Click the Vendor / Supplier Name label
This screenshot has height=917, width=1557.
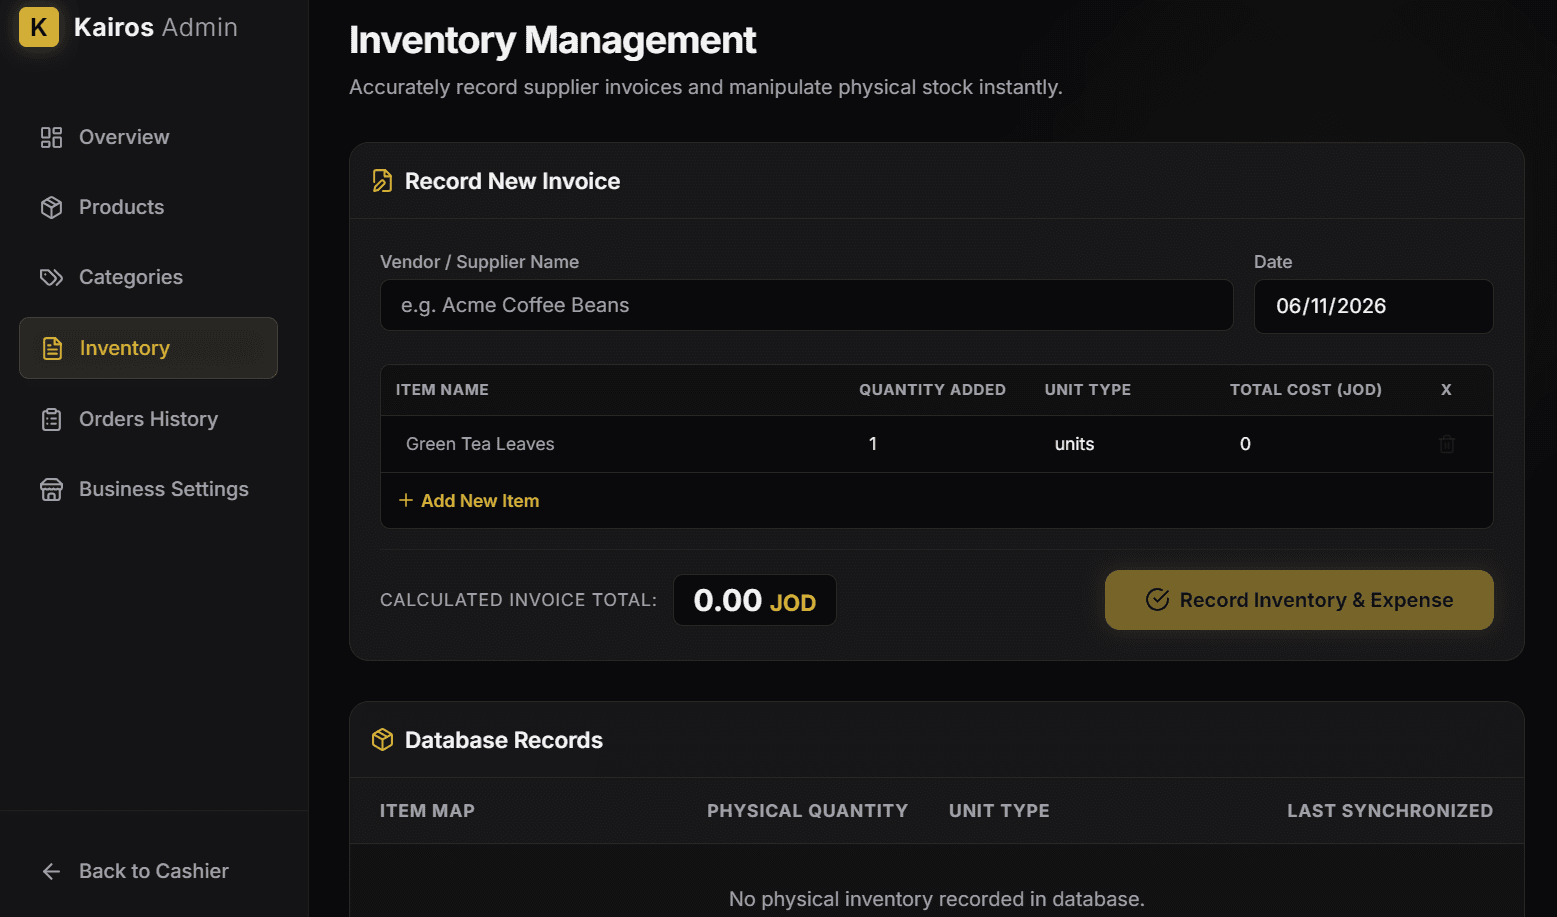pyautogui.click(x=479, y=262)
